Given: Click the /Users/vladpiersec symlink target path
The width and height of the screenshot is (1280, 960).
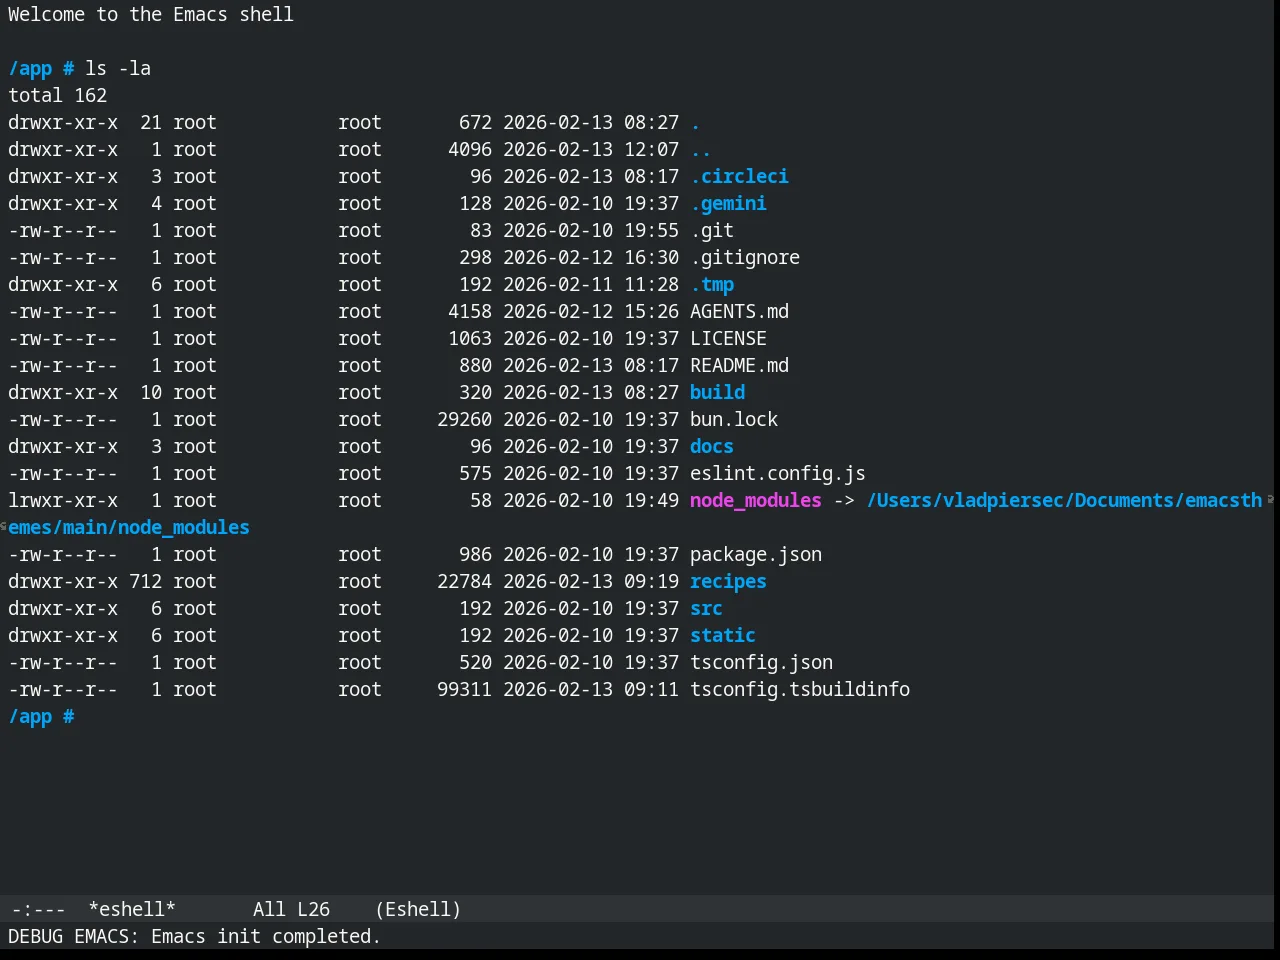Looking at the screenshot, I should 1064,500.
